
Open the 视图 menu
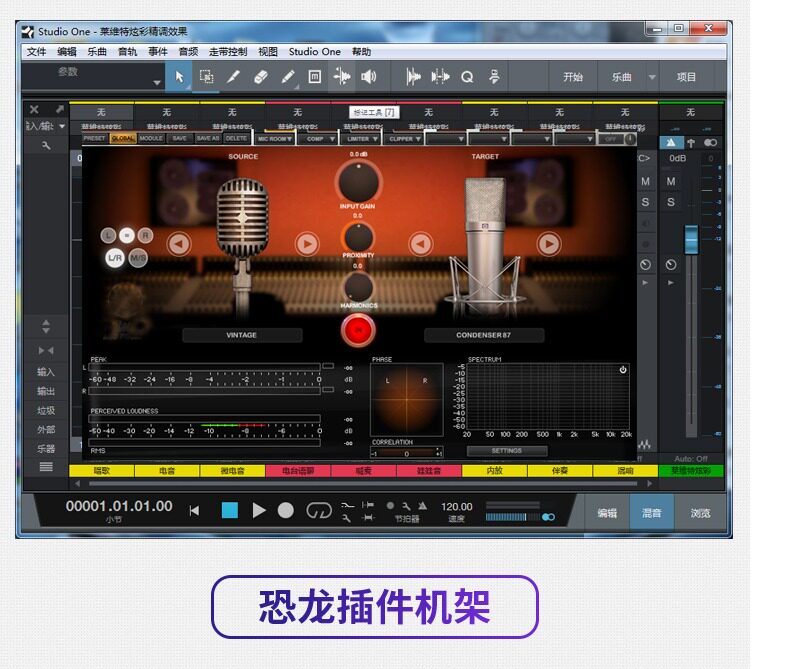tap(268, 51)
